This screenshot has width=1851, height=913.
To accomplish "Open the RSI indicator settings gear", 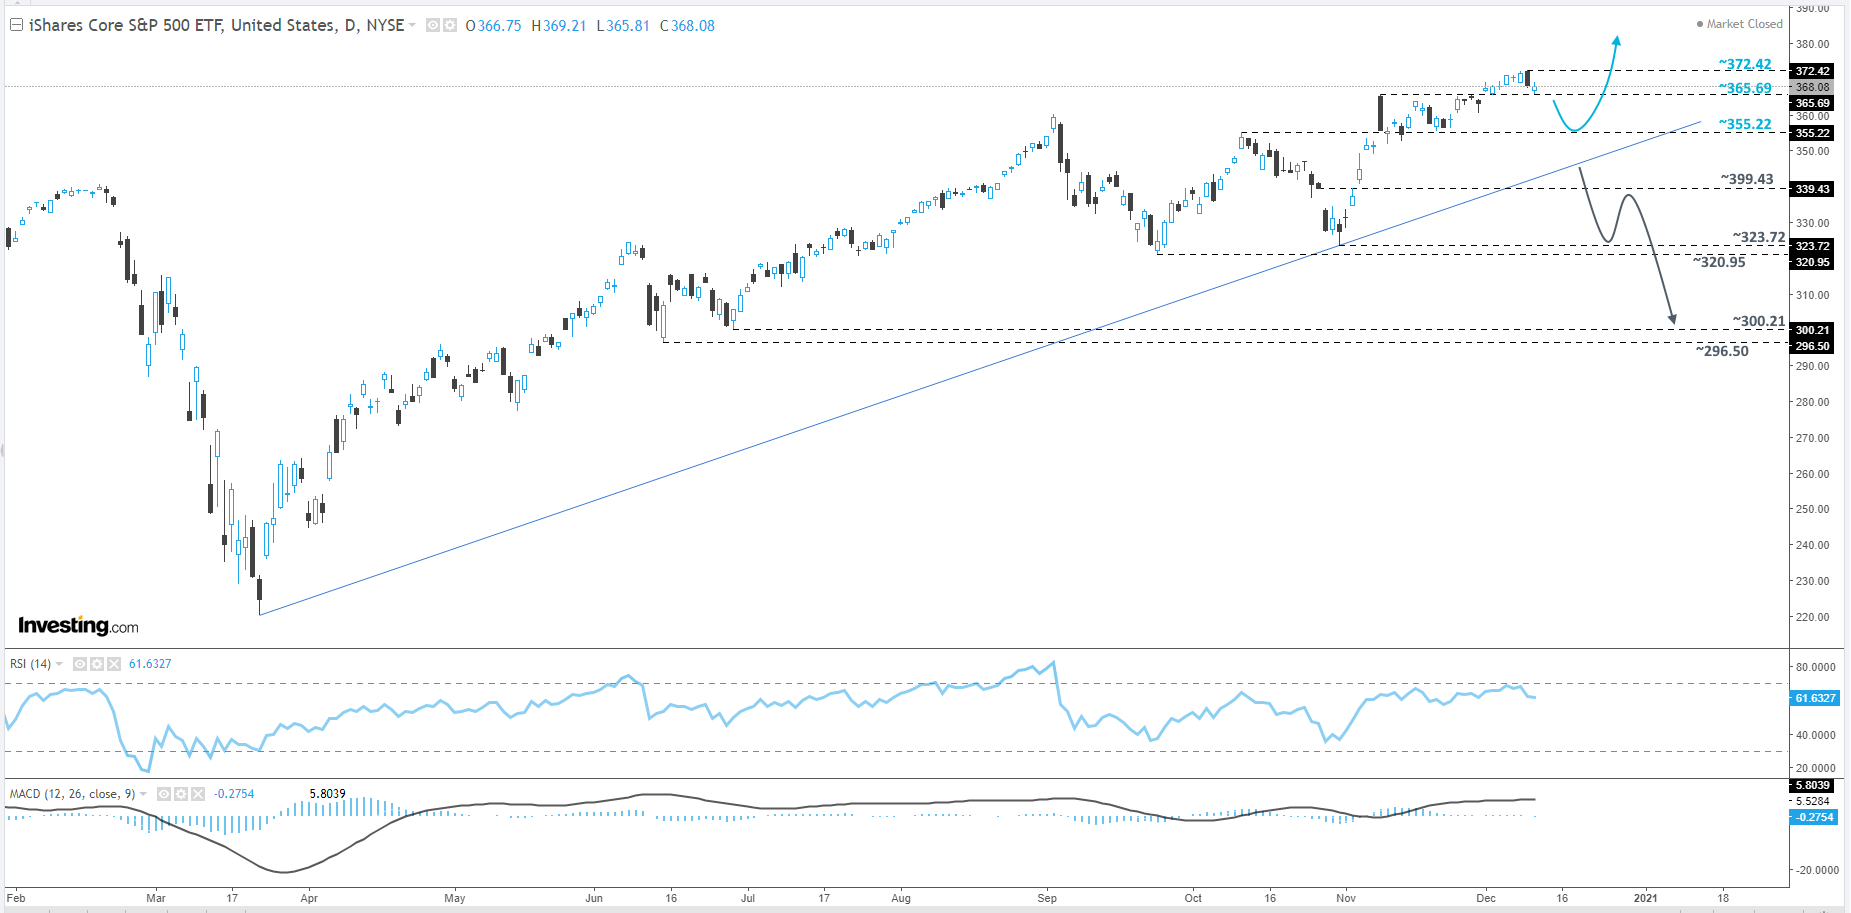I will click(96, 664).
